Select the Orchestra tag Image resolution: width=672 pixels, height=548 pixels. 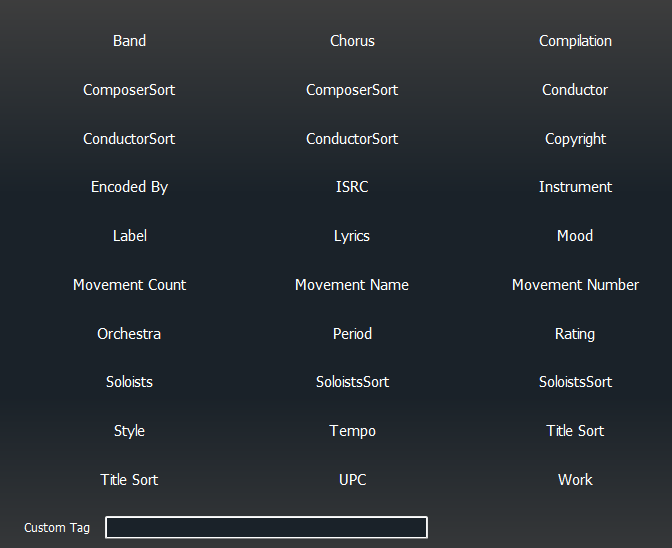coord(129,334)
